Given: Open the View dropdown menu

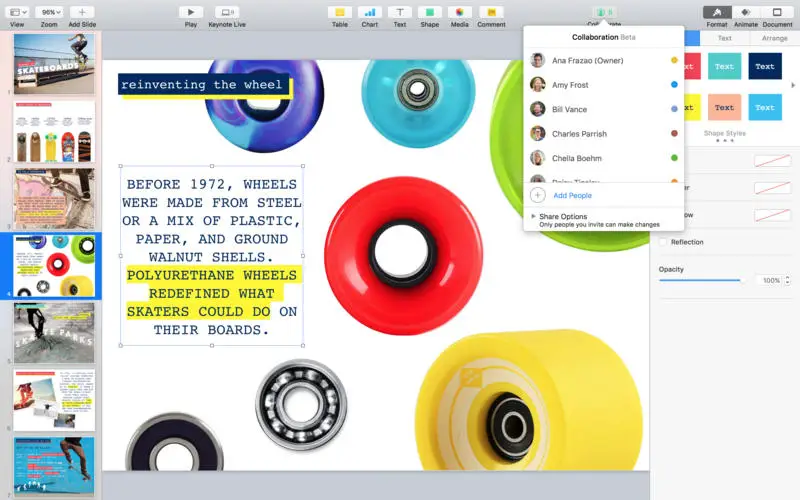Looking at the screenshot, I should [x=19, y=12].
